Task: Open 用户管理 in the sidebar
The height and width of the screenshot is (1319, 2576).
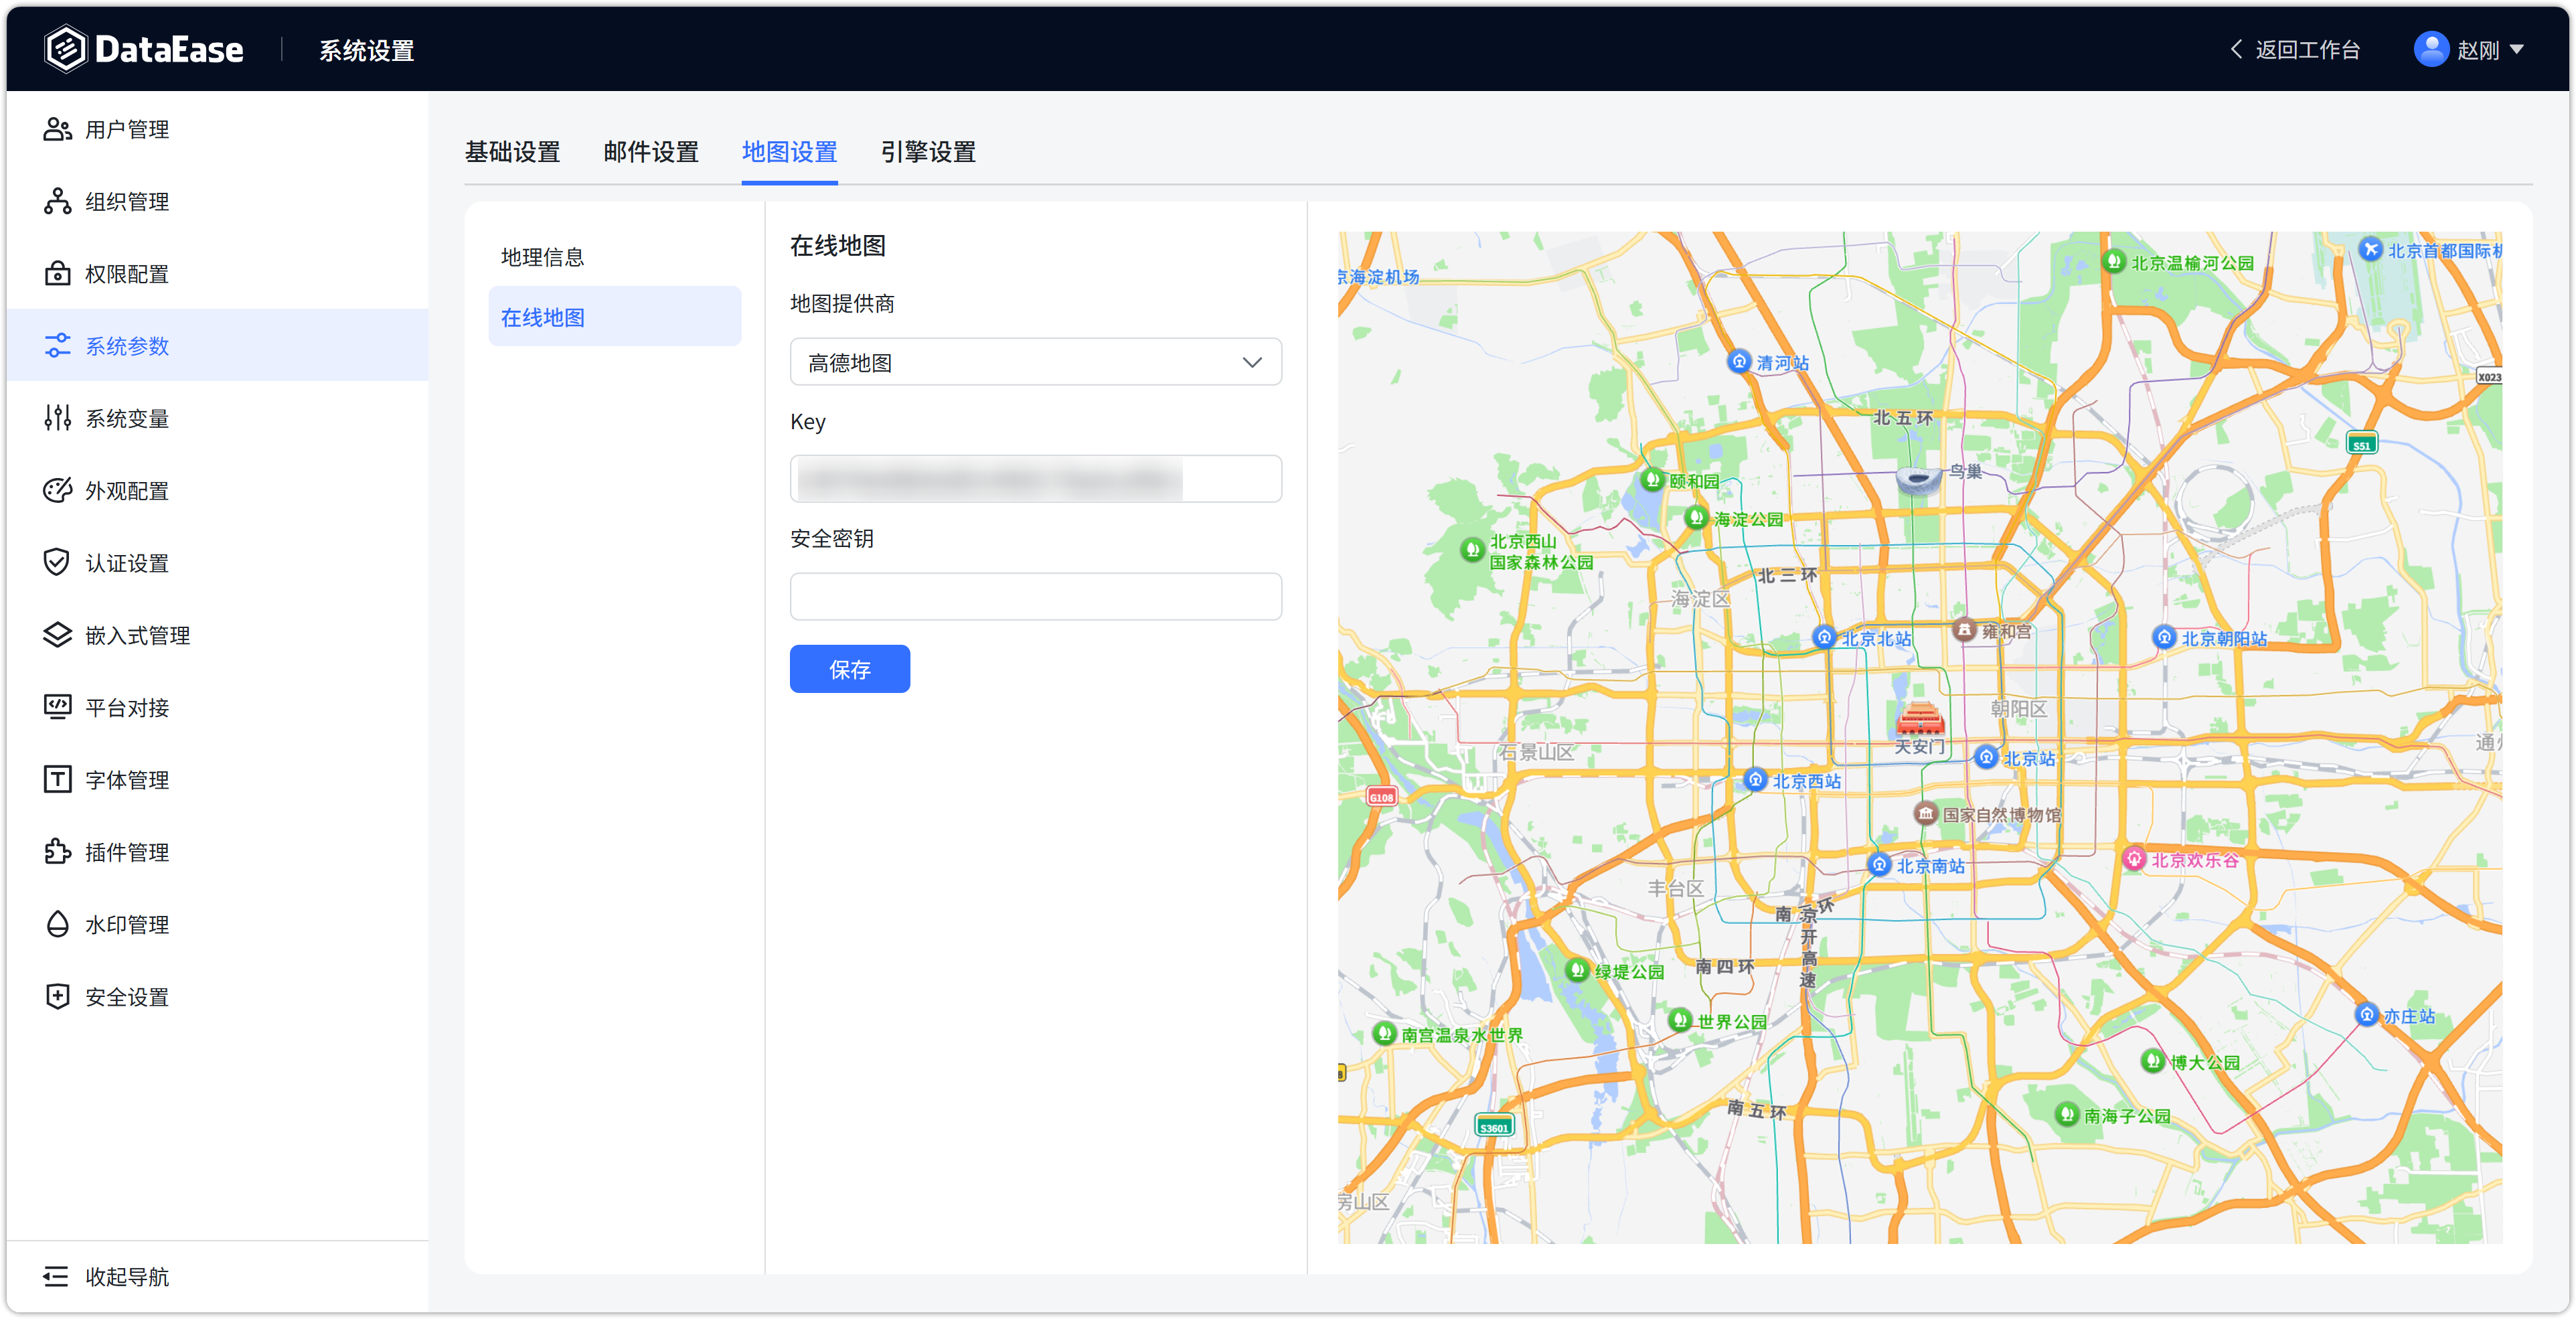Action: point(217,129)
